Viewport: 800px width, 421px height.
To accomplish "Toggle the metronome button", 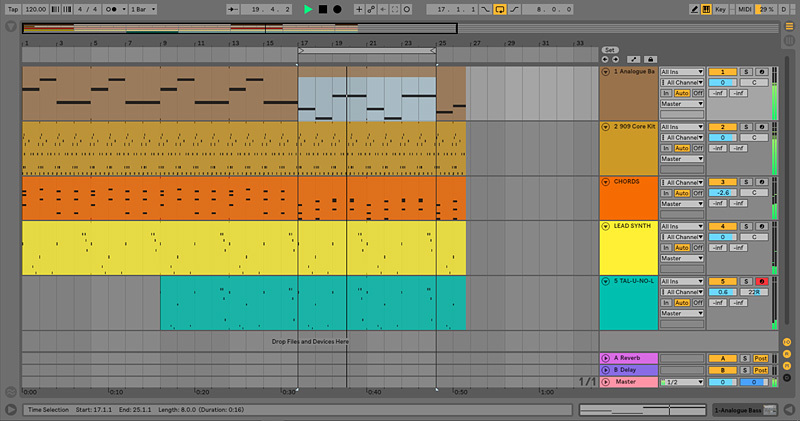I will [x=111, y=9].
